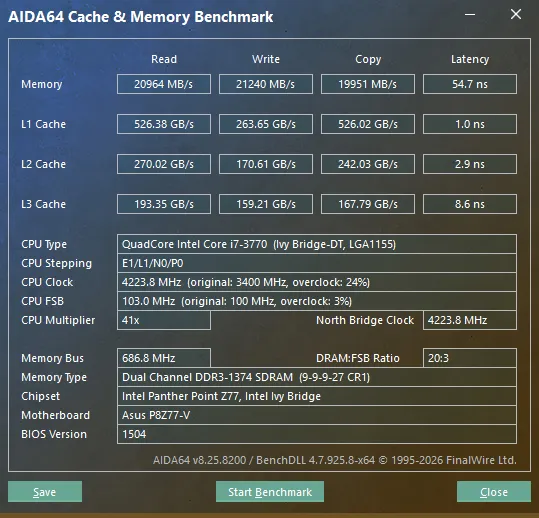Select the Memory Latency value 54.7 ns
Viewport: 539px width, 518px height.
point(470,84)
